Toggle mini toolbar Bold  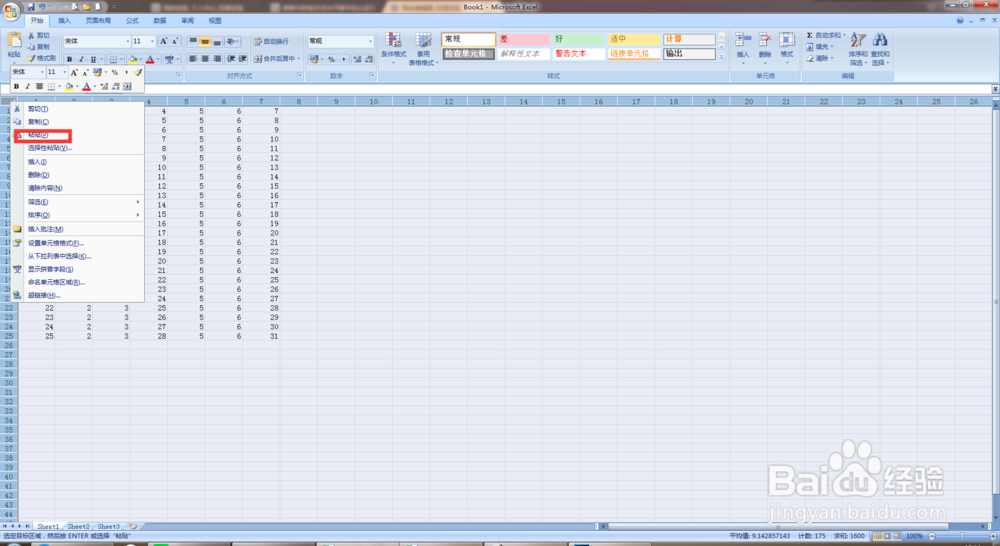tap(17, 86)
